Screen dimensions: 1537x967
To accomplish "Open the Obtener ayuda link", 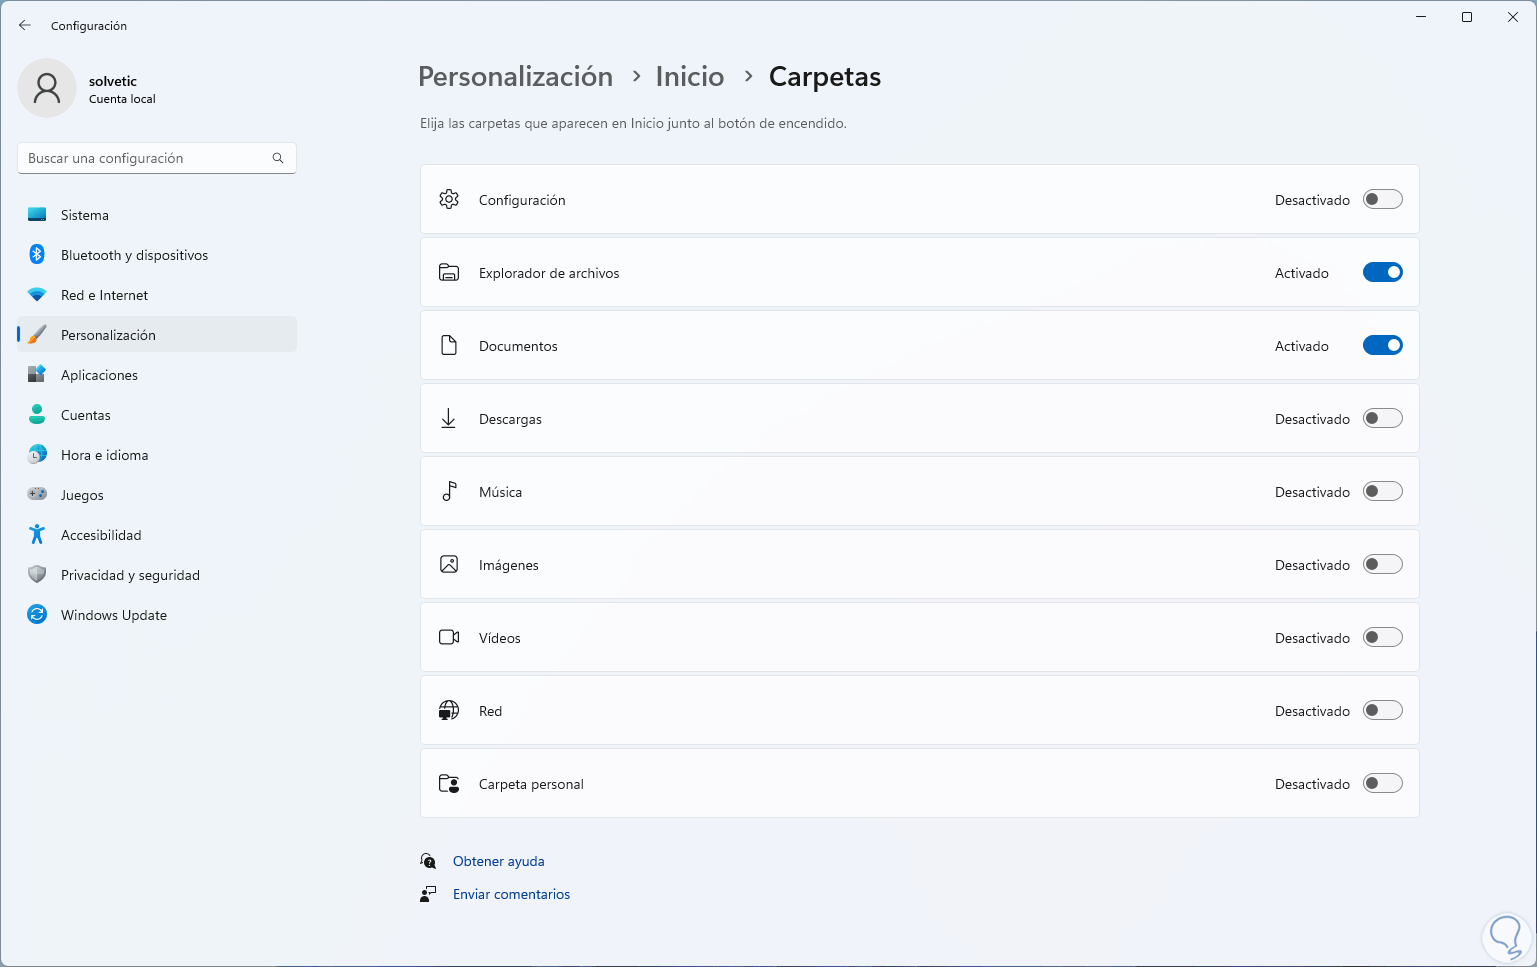I will (x=498, y=861).
